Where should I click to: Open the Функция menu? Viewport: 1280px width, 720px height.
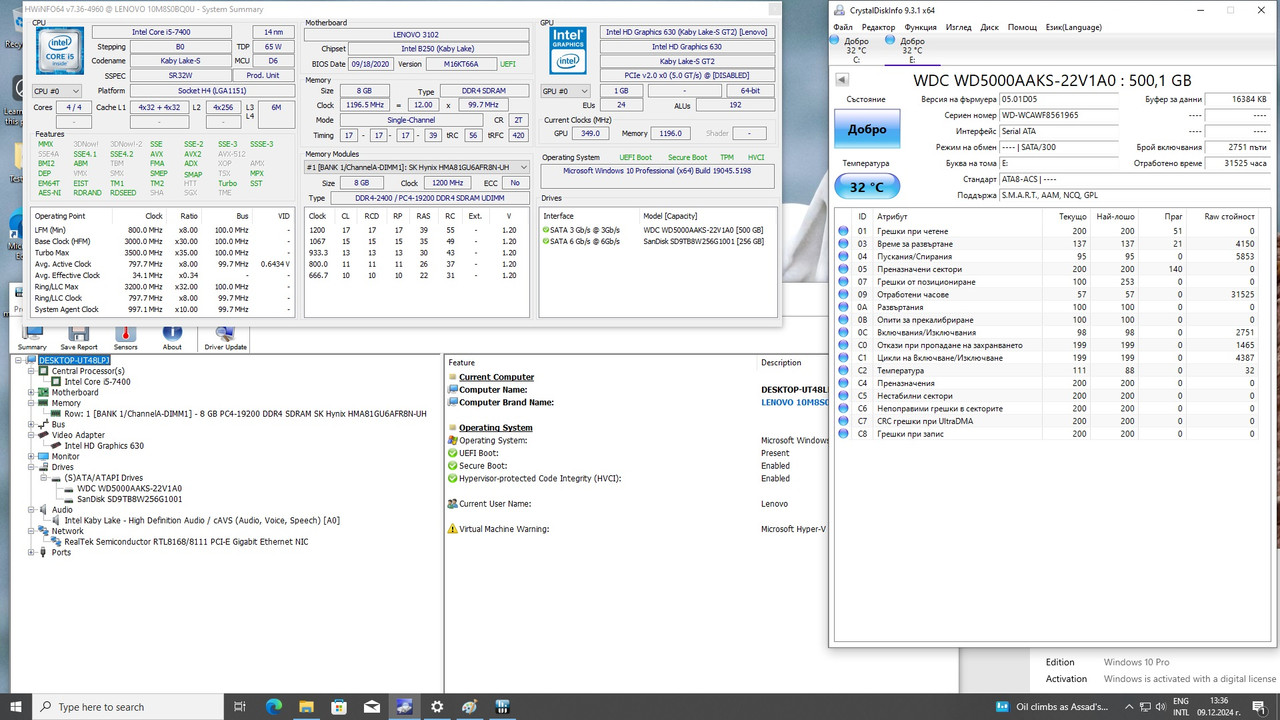click(x=920, y=27)
